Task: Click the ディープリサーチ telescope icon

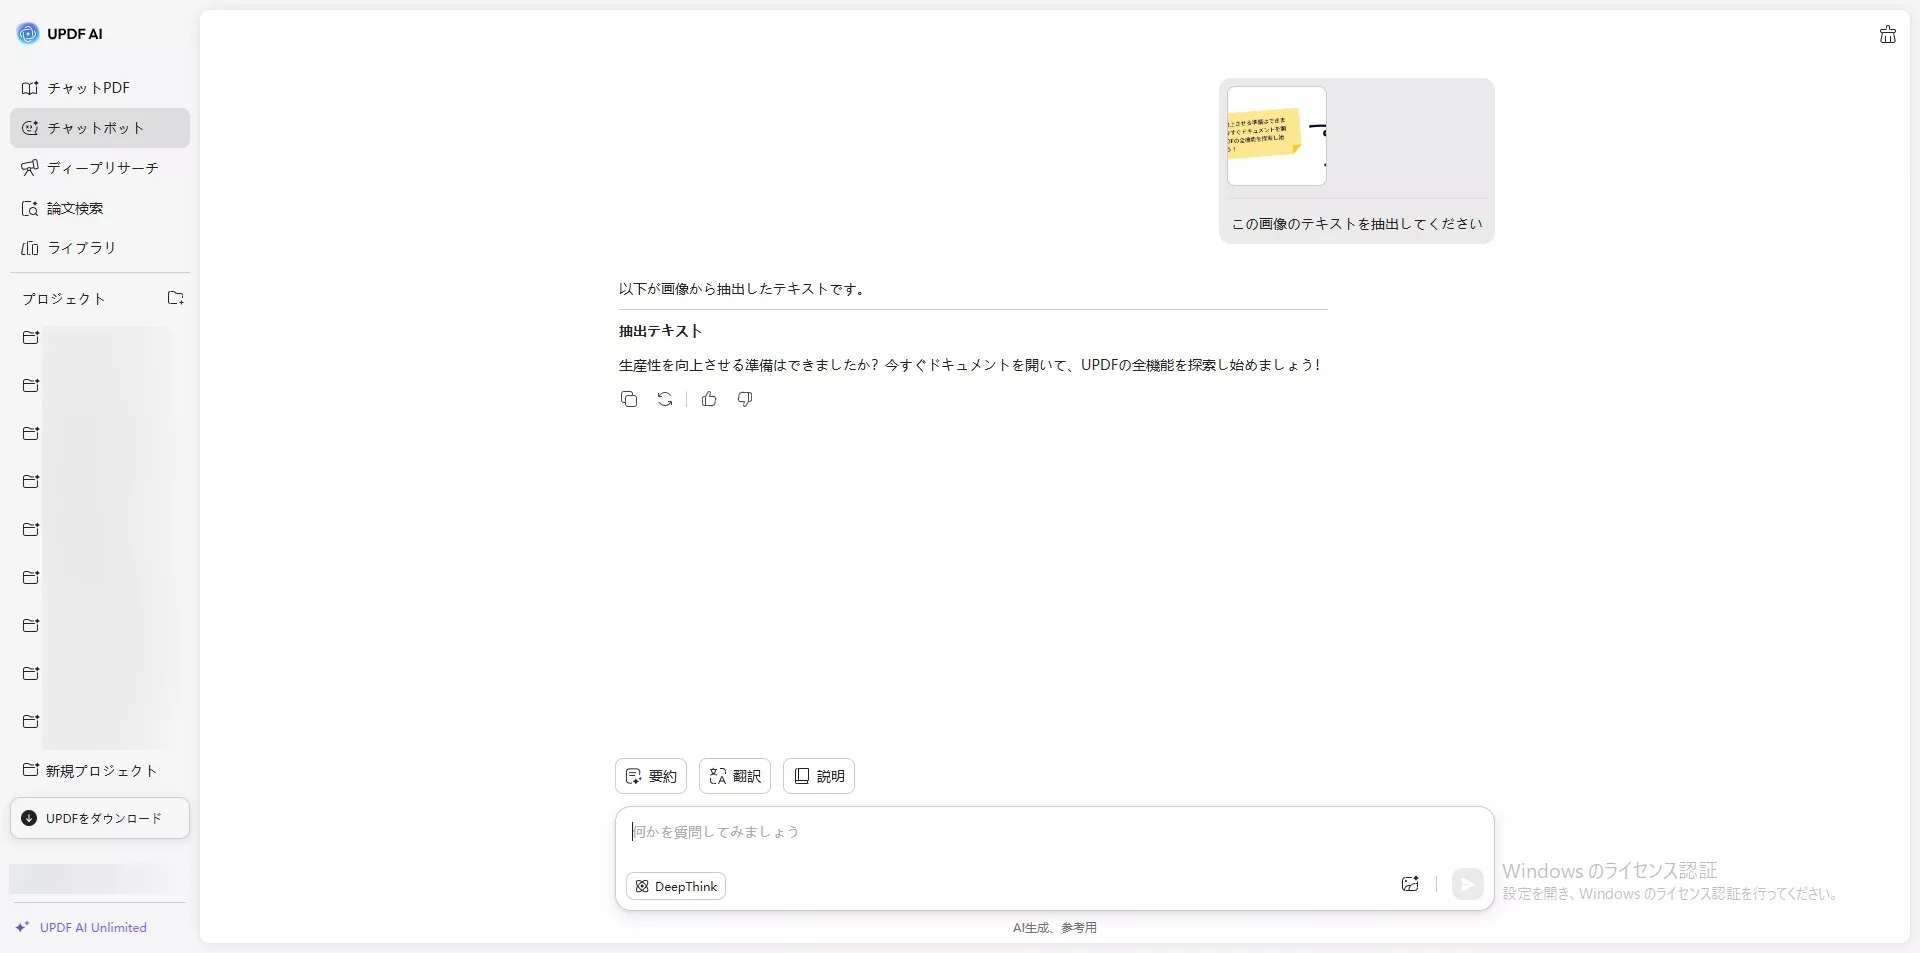Action: click(30, 168)
